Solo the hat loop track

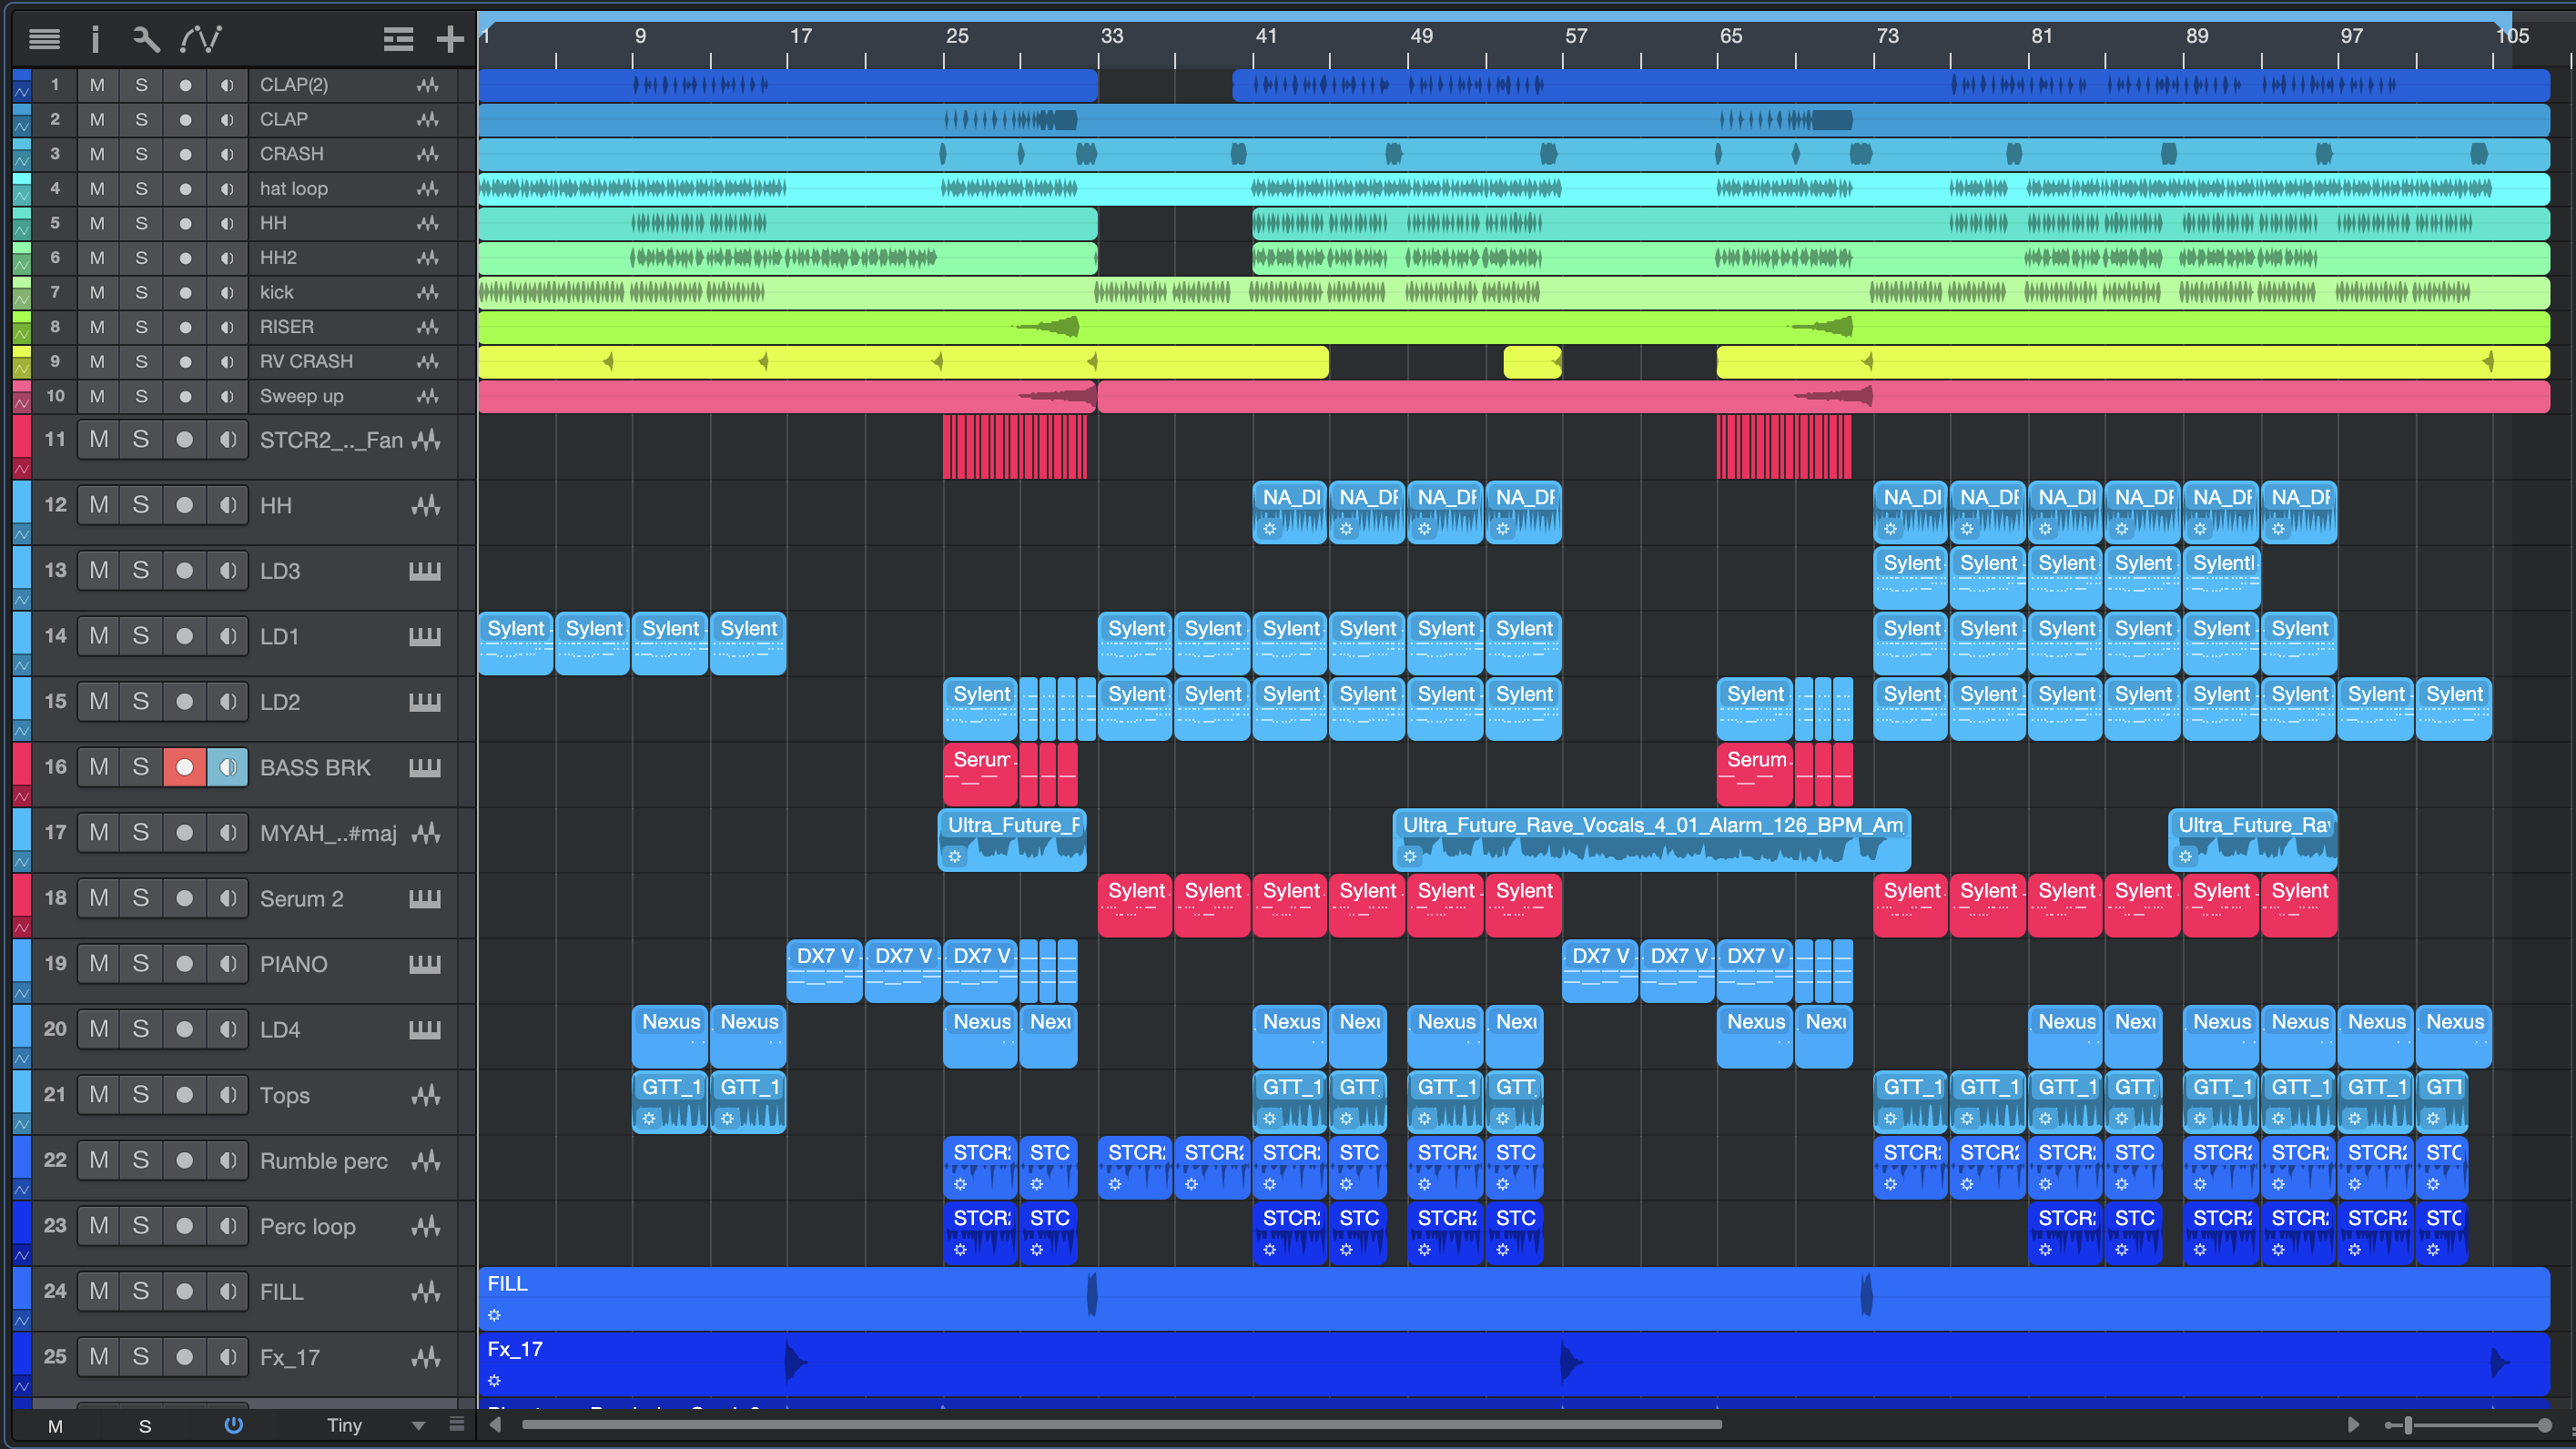coord(141,189)
